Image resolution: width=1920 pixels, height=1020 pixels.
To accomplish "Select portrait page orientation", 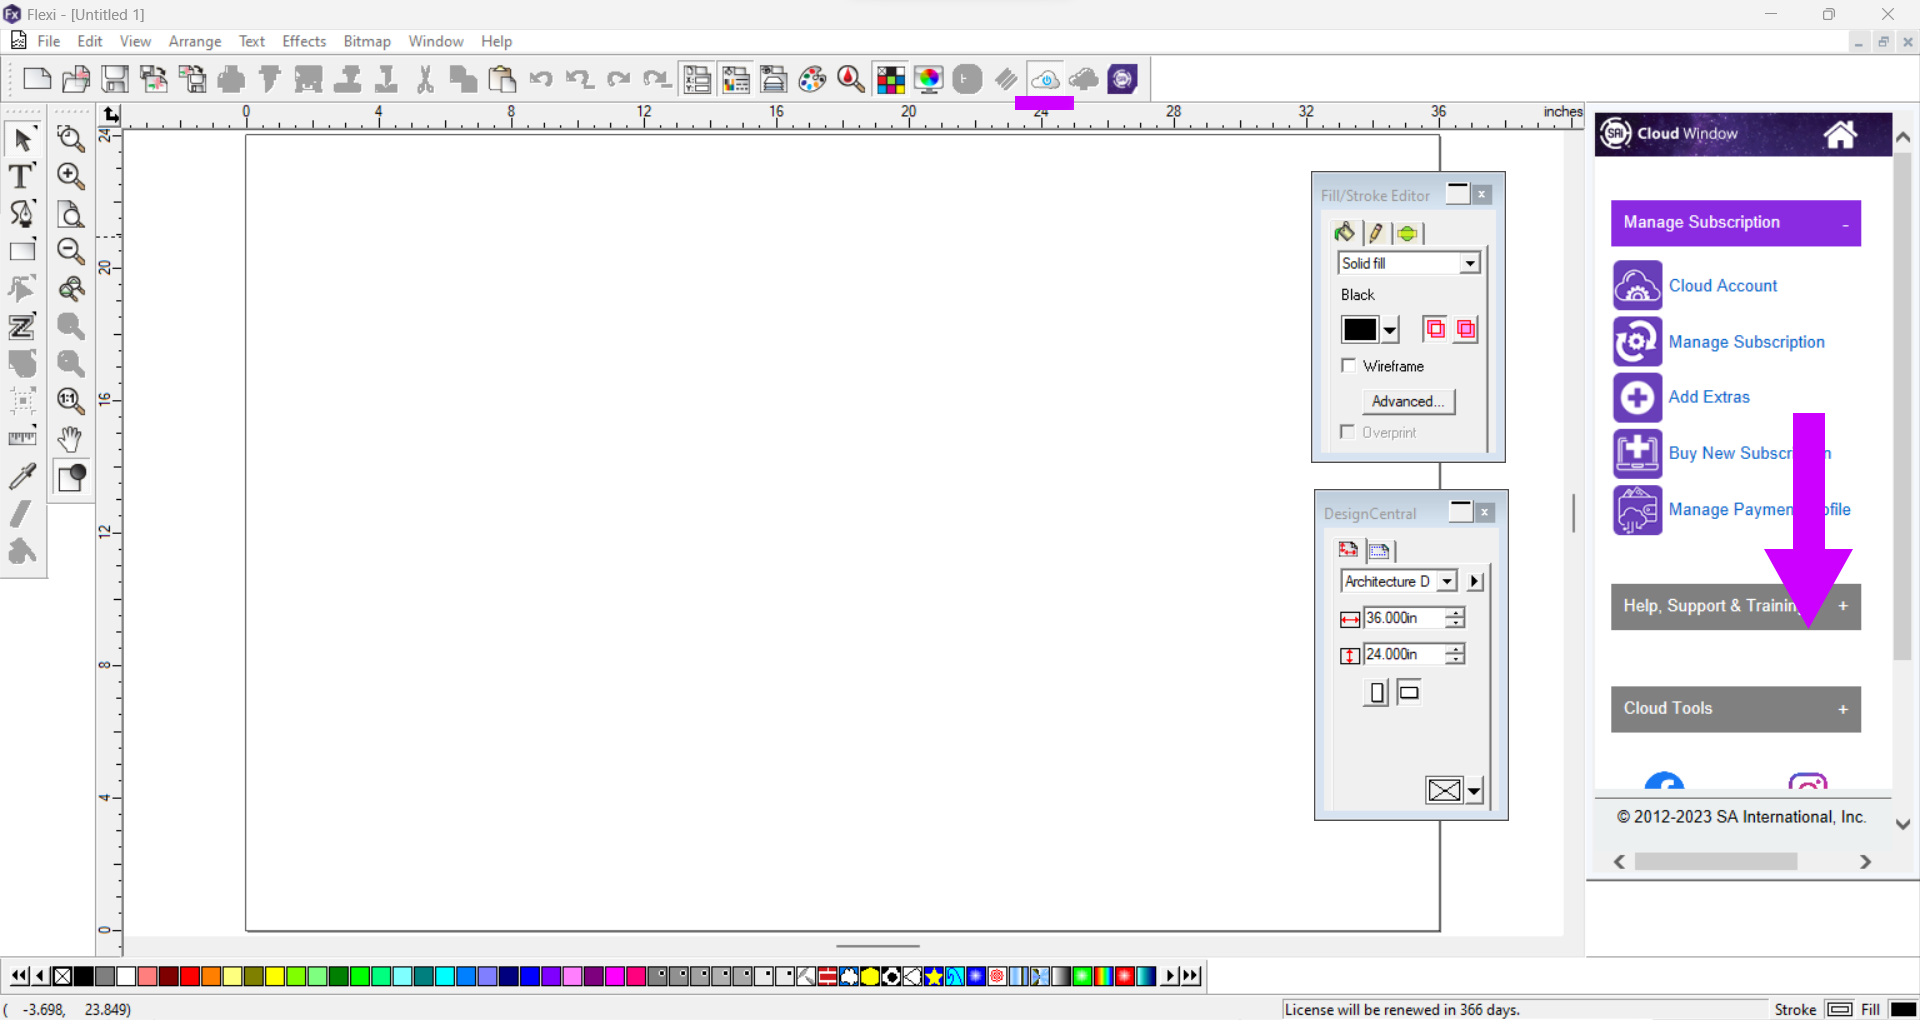I will tap(1377, 692).
